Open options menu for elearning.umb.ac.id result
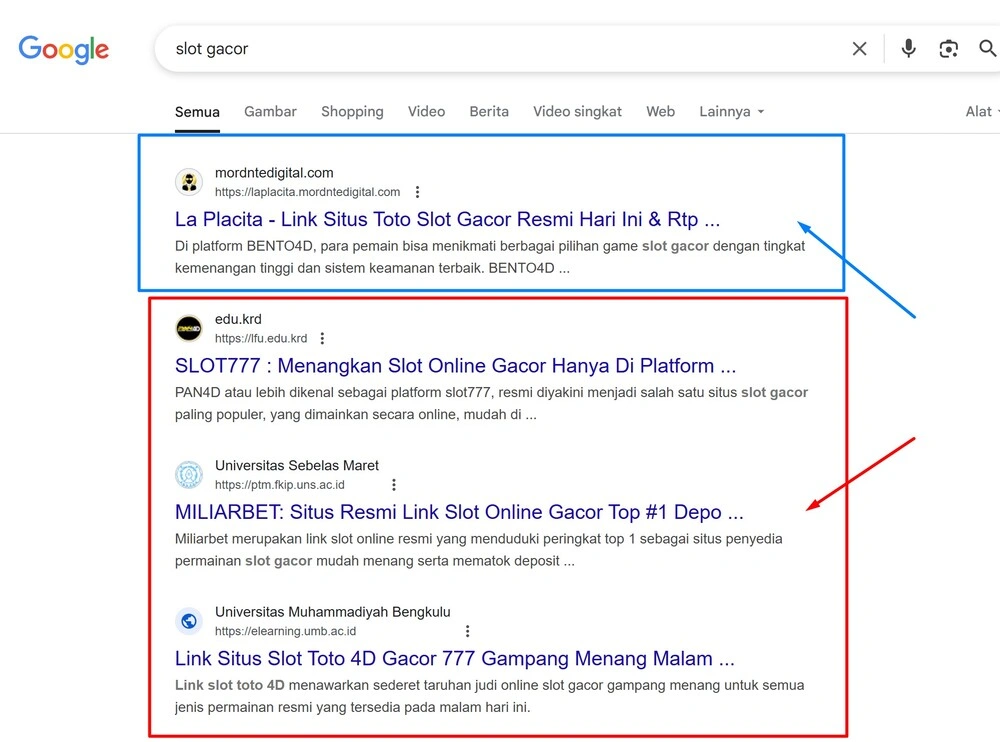 [467, 631]
